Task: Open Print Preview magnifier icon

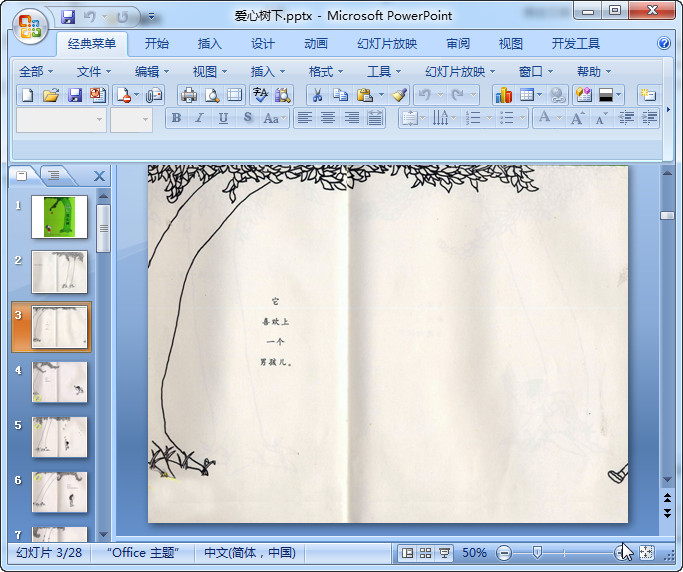Action: coord(212,95)
